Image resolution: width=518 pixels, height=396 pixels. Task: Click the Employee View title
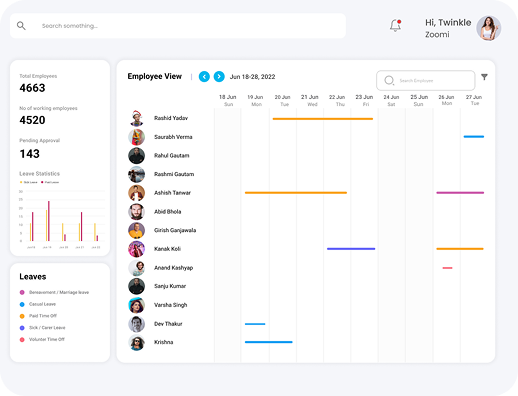[155, 76]
